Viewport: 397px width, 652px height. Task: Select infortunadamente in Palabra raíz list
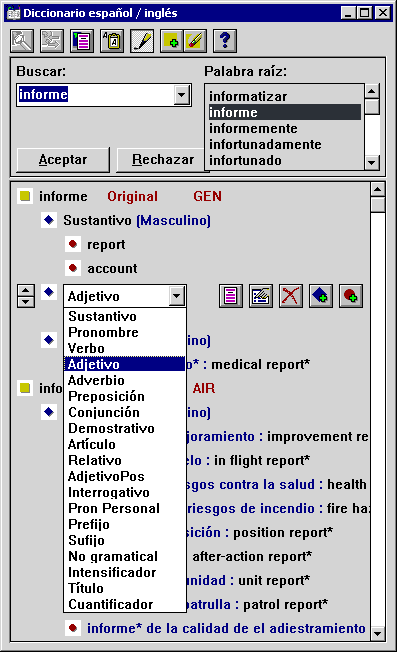pyautogui.click(x=285, y=144)
